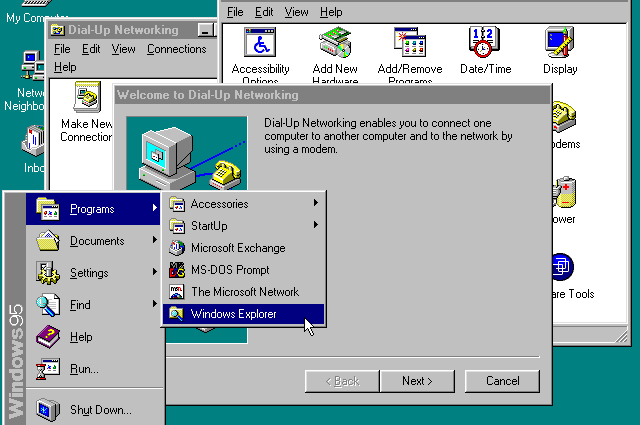Open the Add/Remove Programs icon

click(410, 43)
